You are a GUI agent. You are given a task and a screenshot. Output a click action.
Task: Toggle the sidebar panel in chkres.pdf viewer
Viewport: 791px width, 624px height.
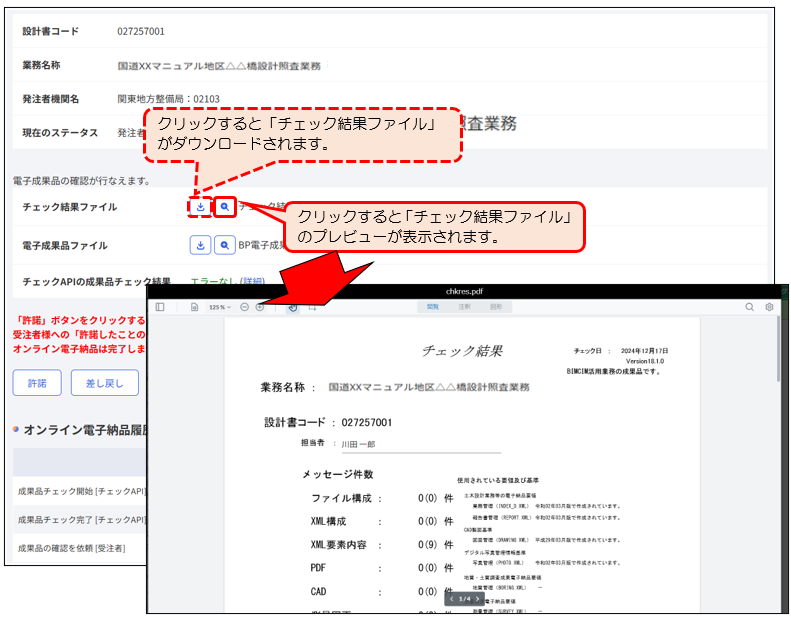click(160, 307)
